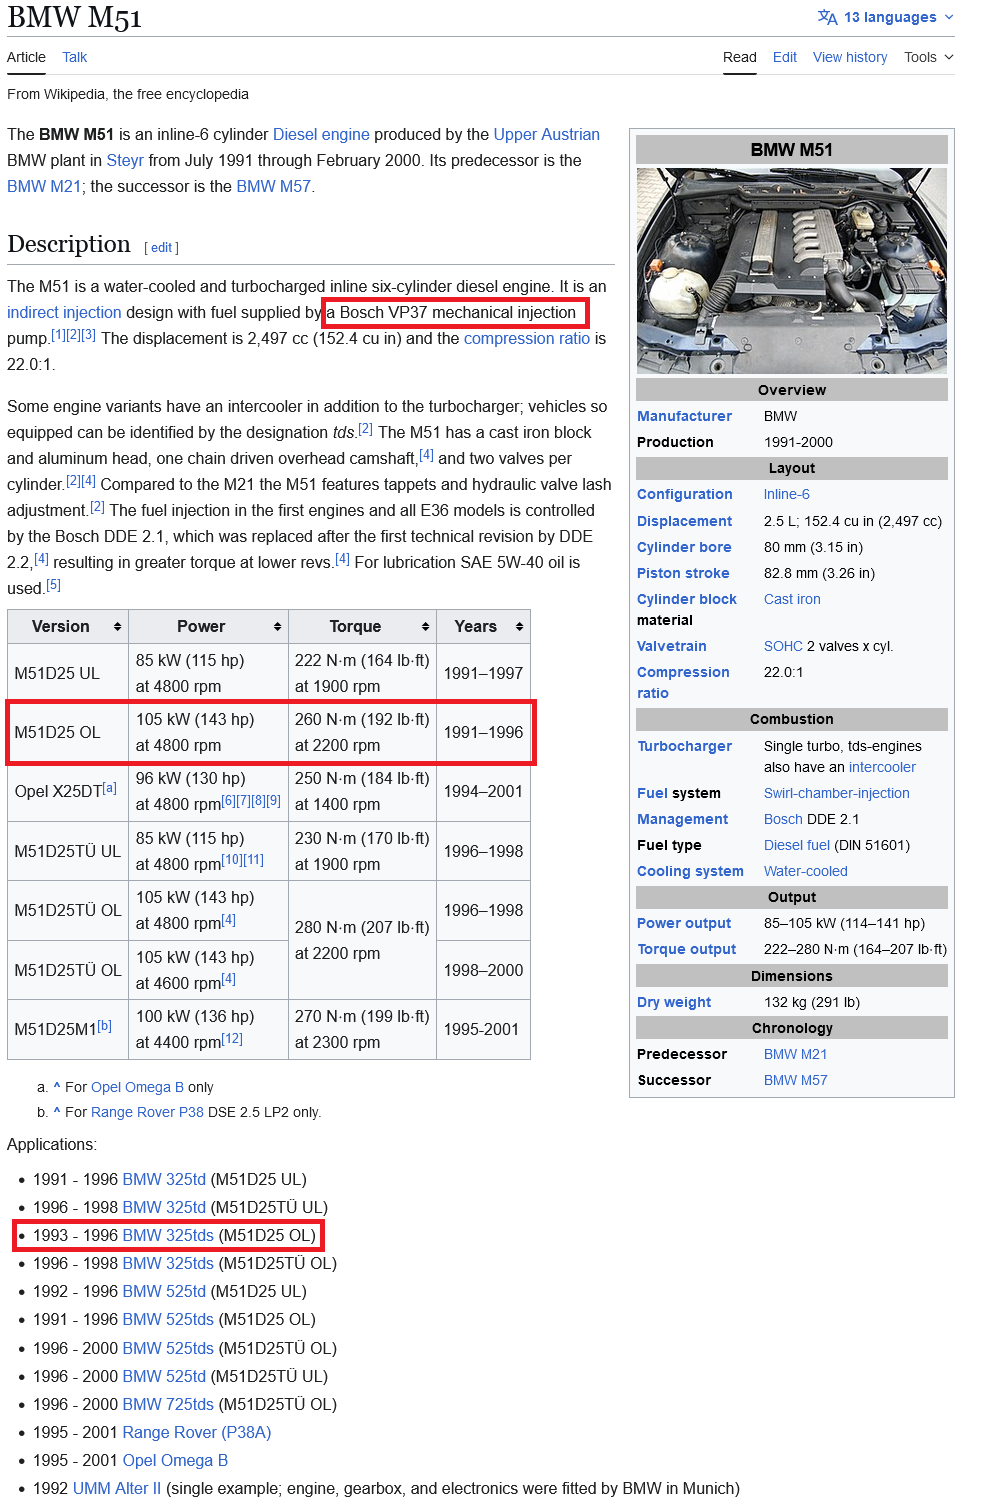The height and width of the screenshot is (1511, 1007).
Task: Open 1991 - 1996 BMW 325td link
Action: coord(164,1179)
